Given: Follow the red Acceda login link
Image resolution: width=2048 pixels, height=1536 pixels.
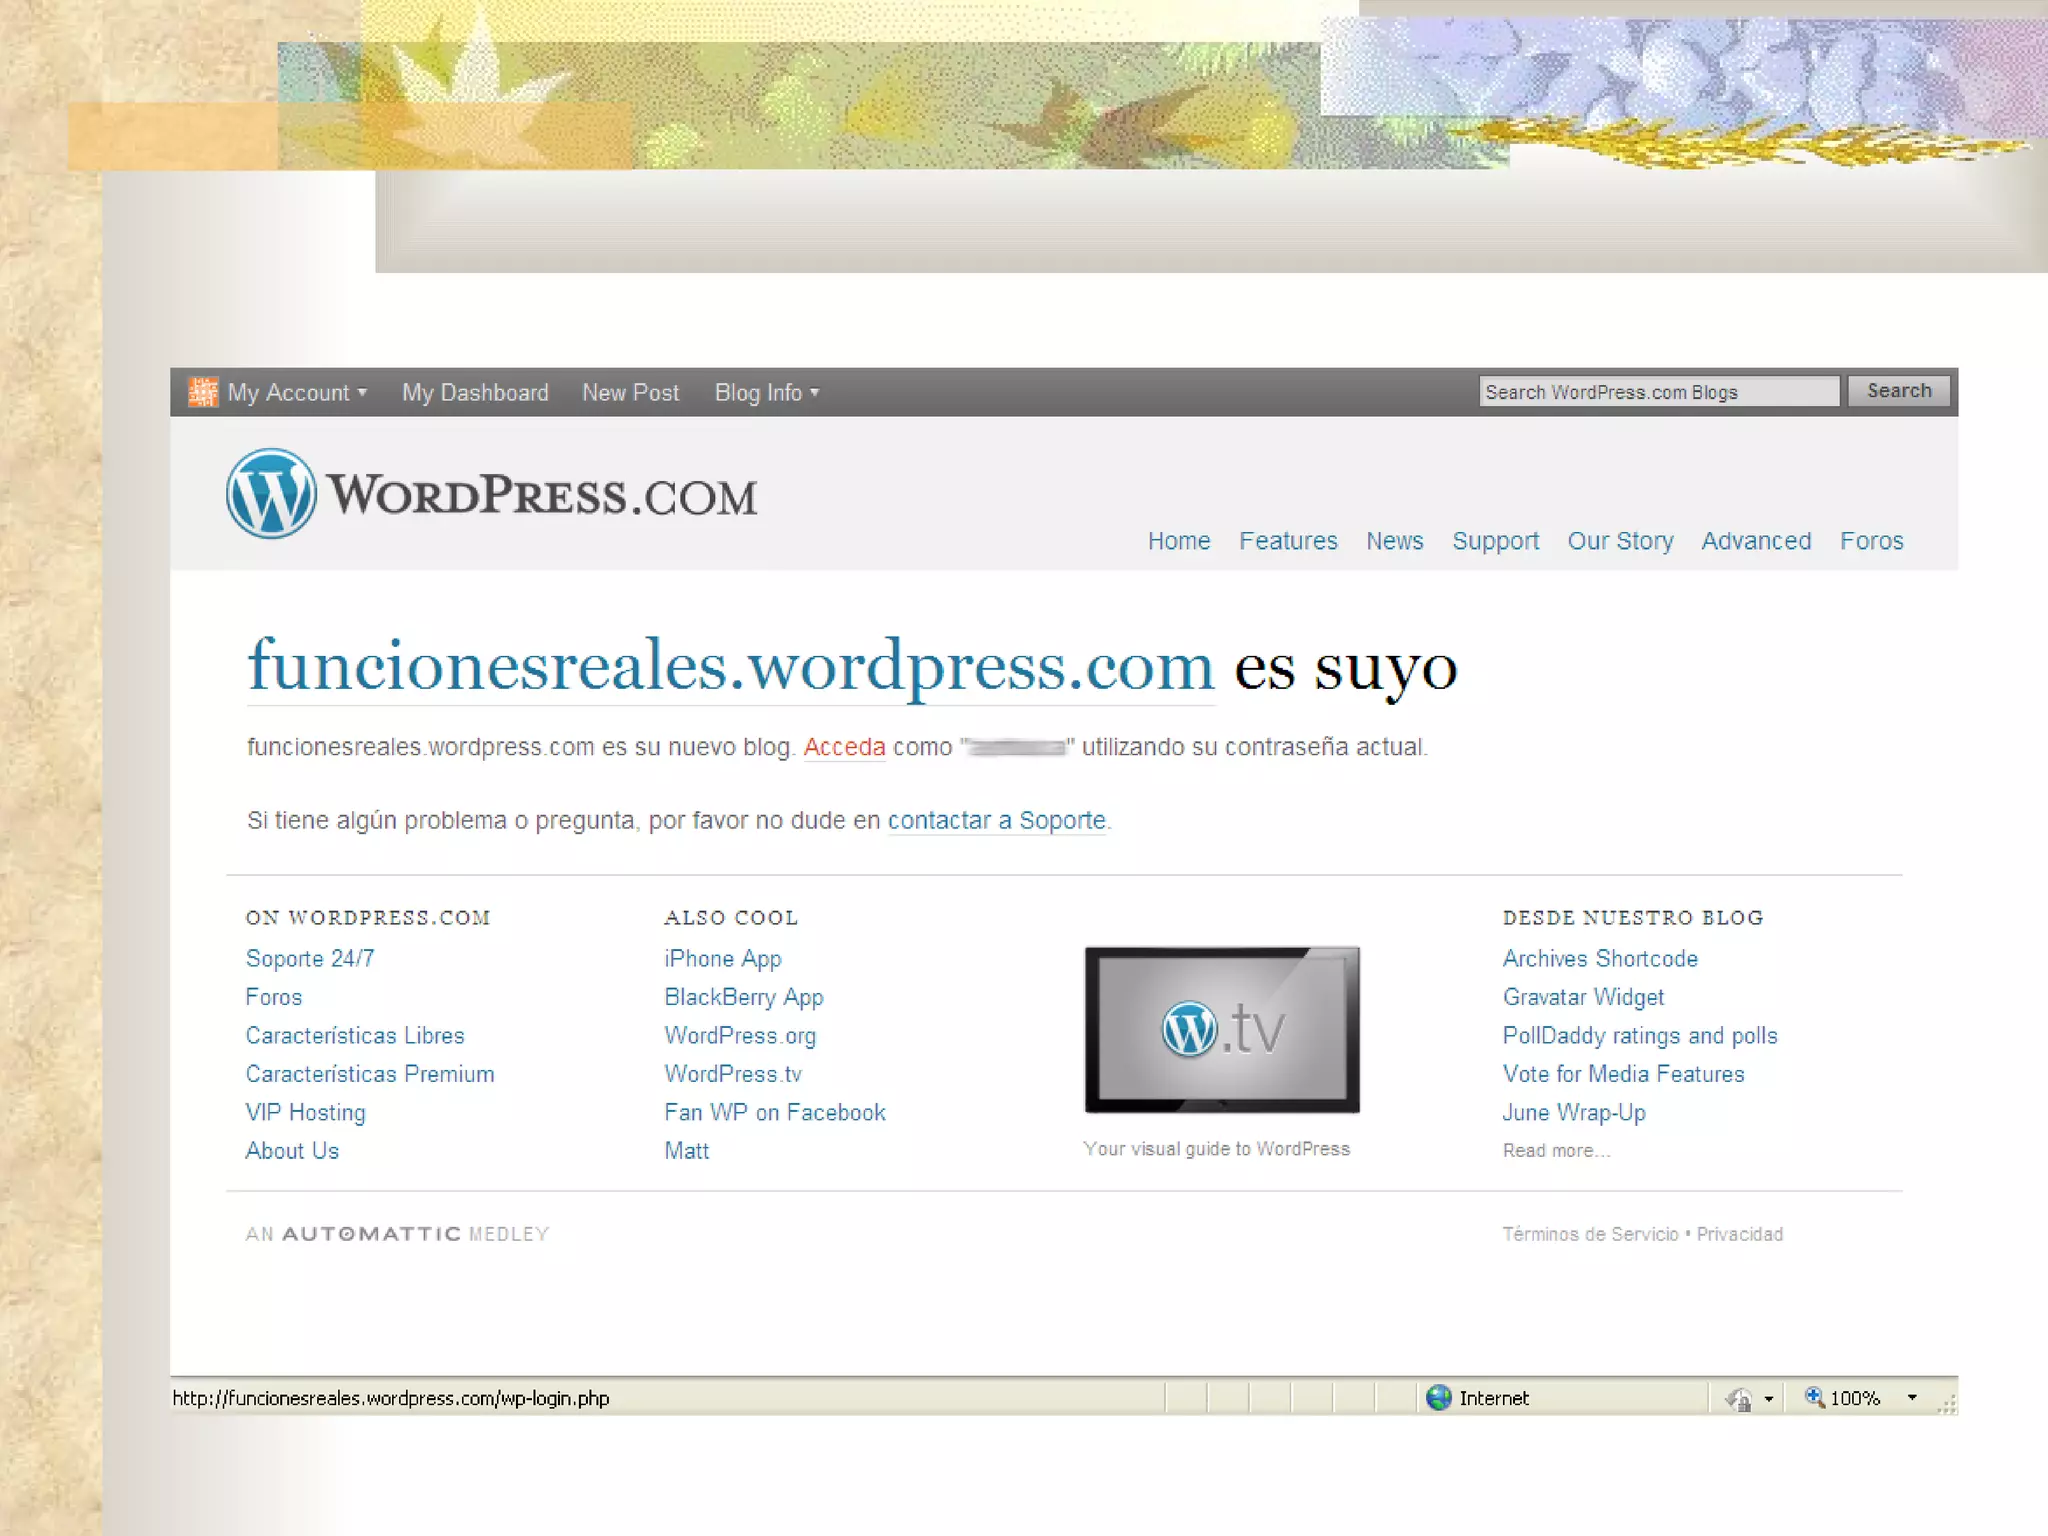Looking at the screenshot, I should pos(844,747).
